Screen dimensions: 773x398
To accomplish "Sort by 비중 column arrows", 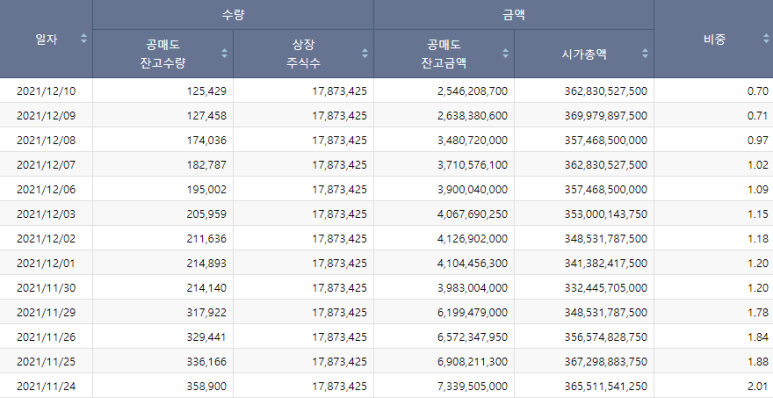I will (x=766, y=38).
